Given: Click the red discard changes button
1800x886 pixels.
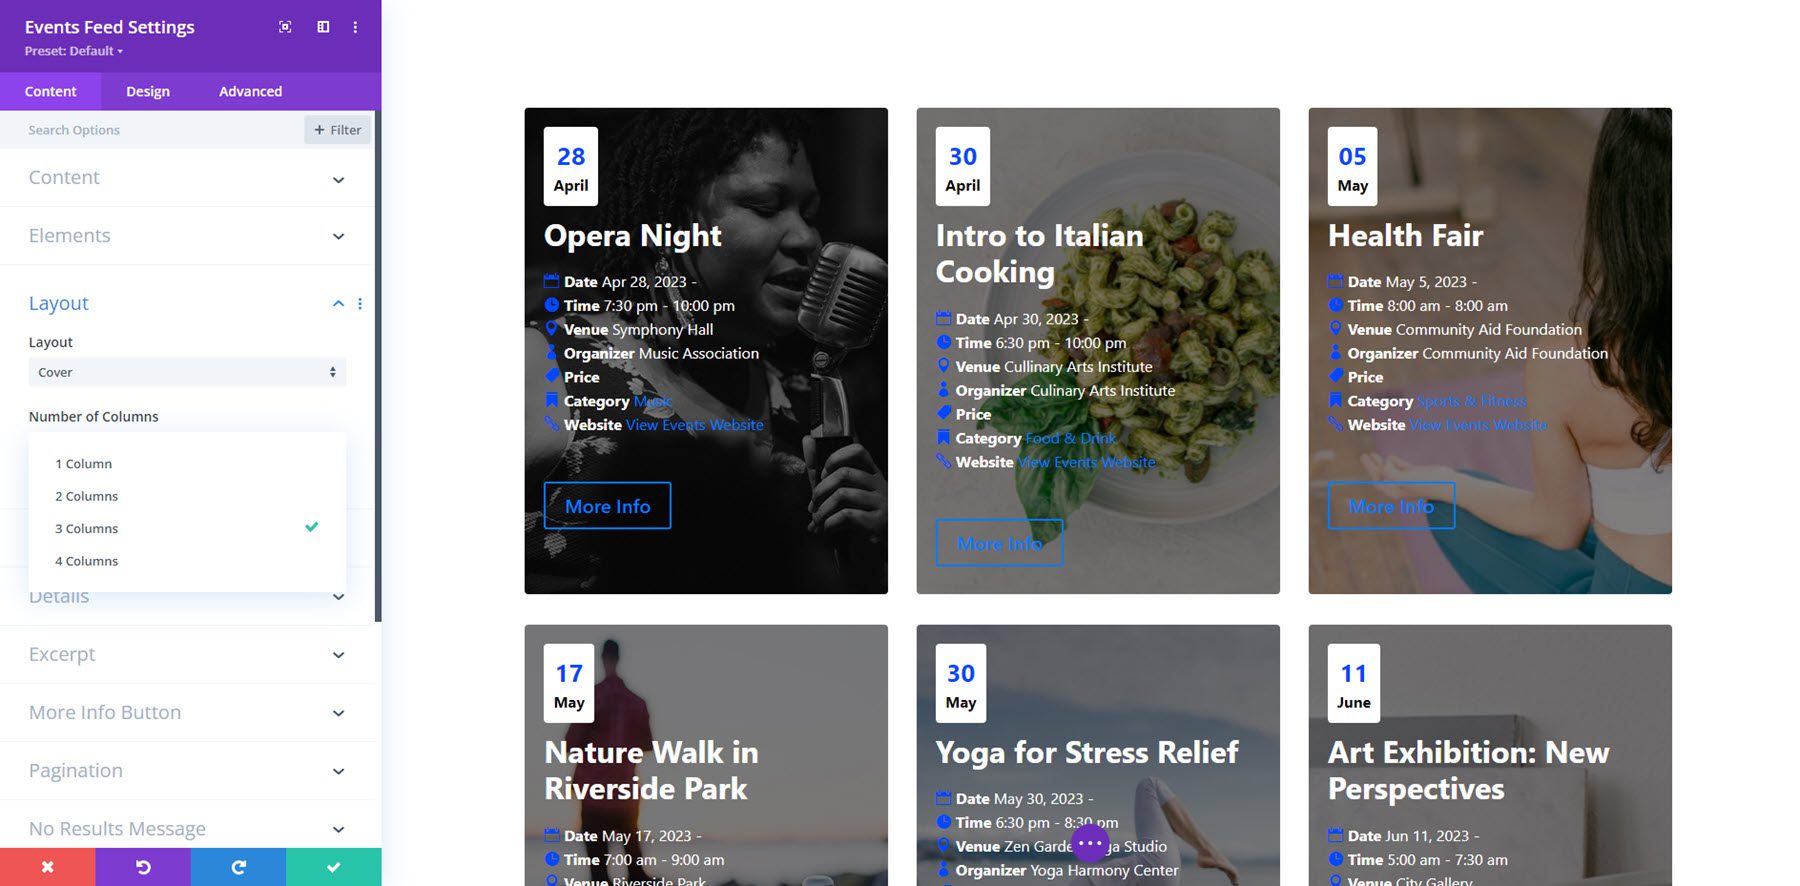Looking at the screenshot, I should click(x=47, y=867).
